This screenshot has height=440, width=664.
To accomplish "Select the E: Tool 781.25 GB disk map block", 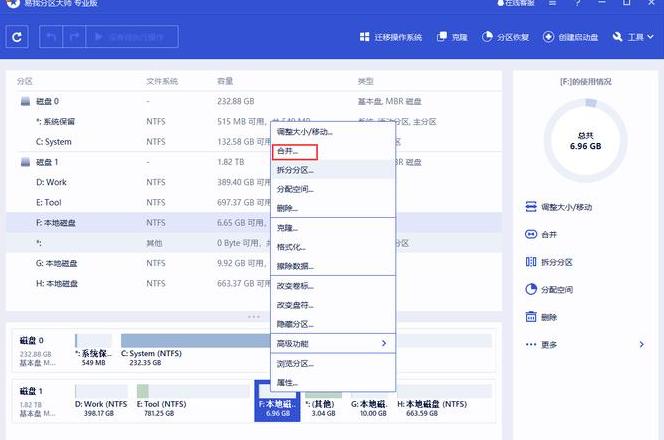I will 193,401.
